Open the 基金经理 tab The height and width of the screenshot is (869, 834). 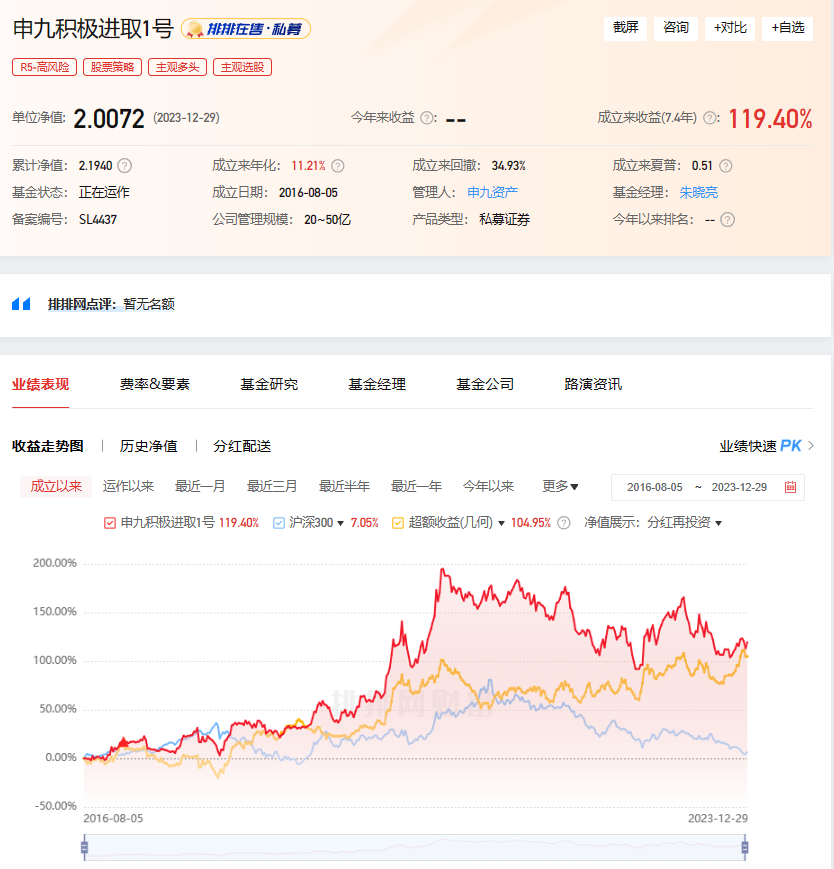[377, 384]
